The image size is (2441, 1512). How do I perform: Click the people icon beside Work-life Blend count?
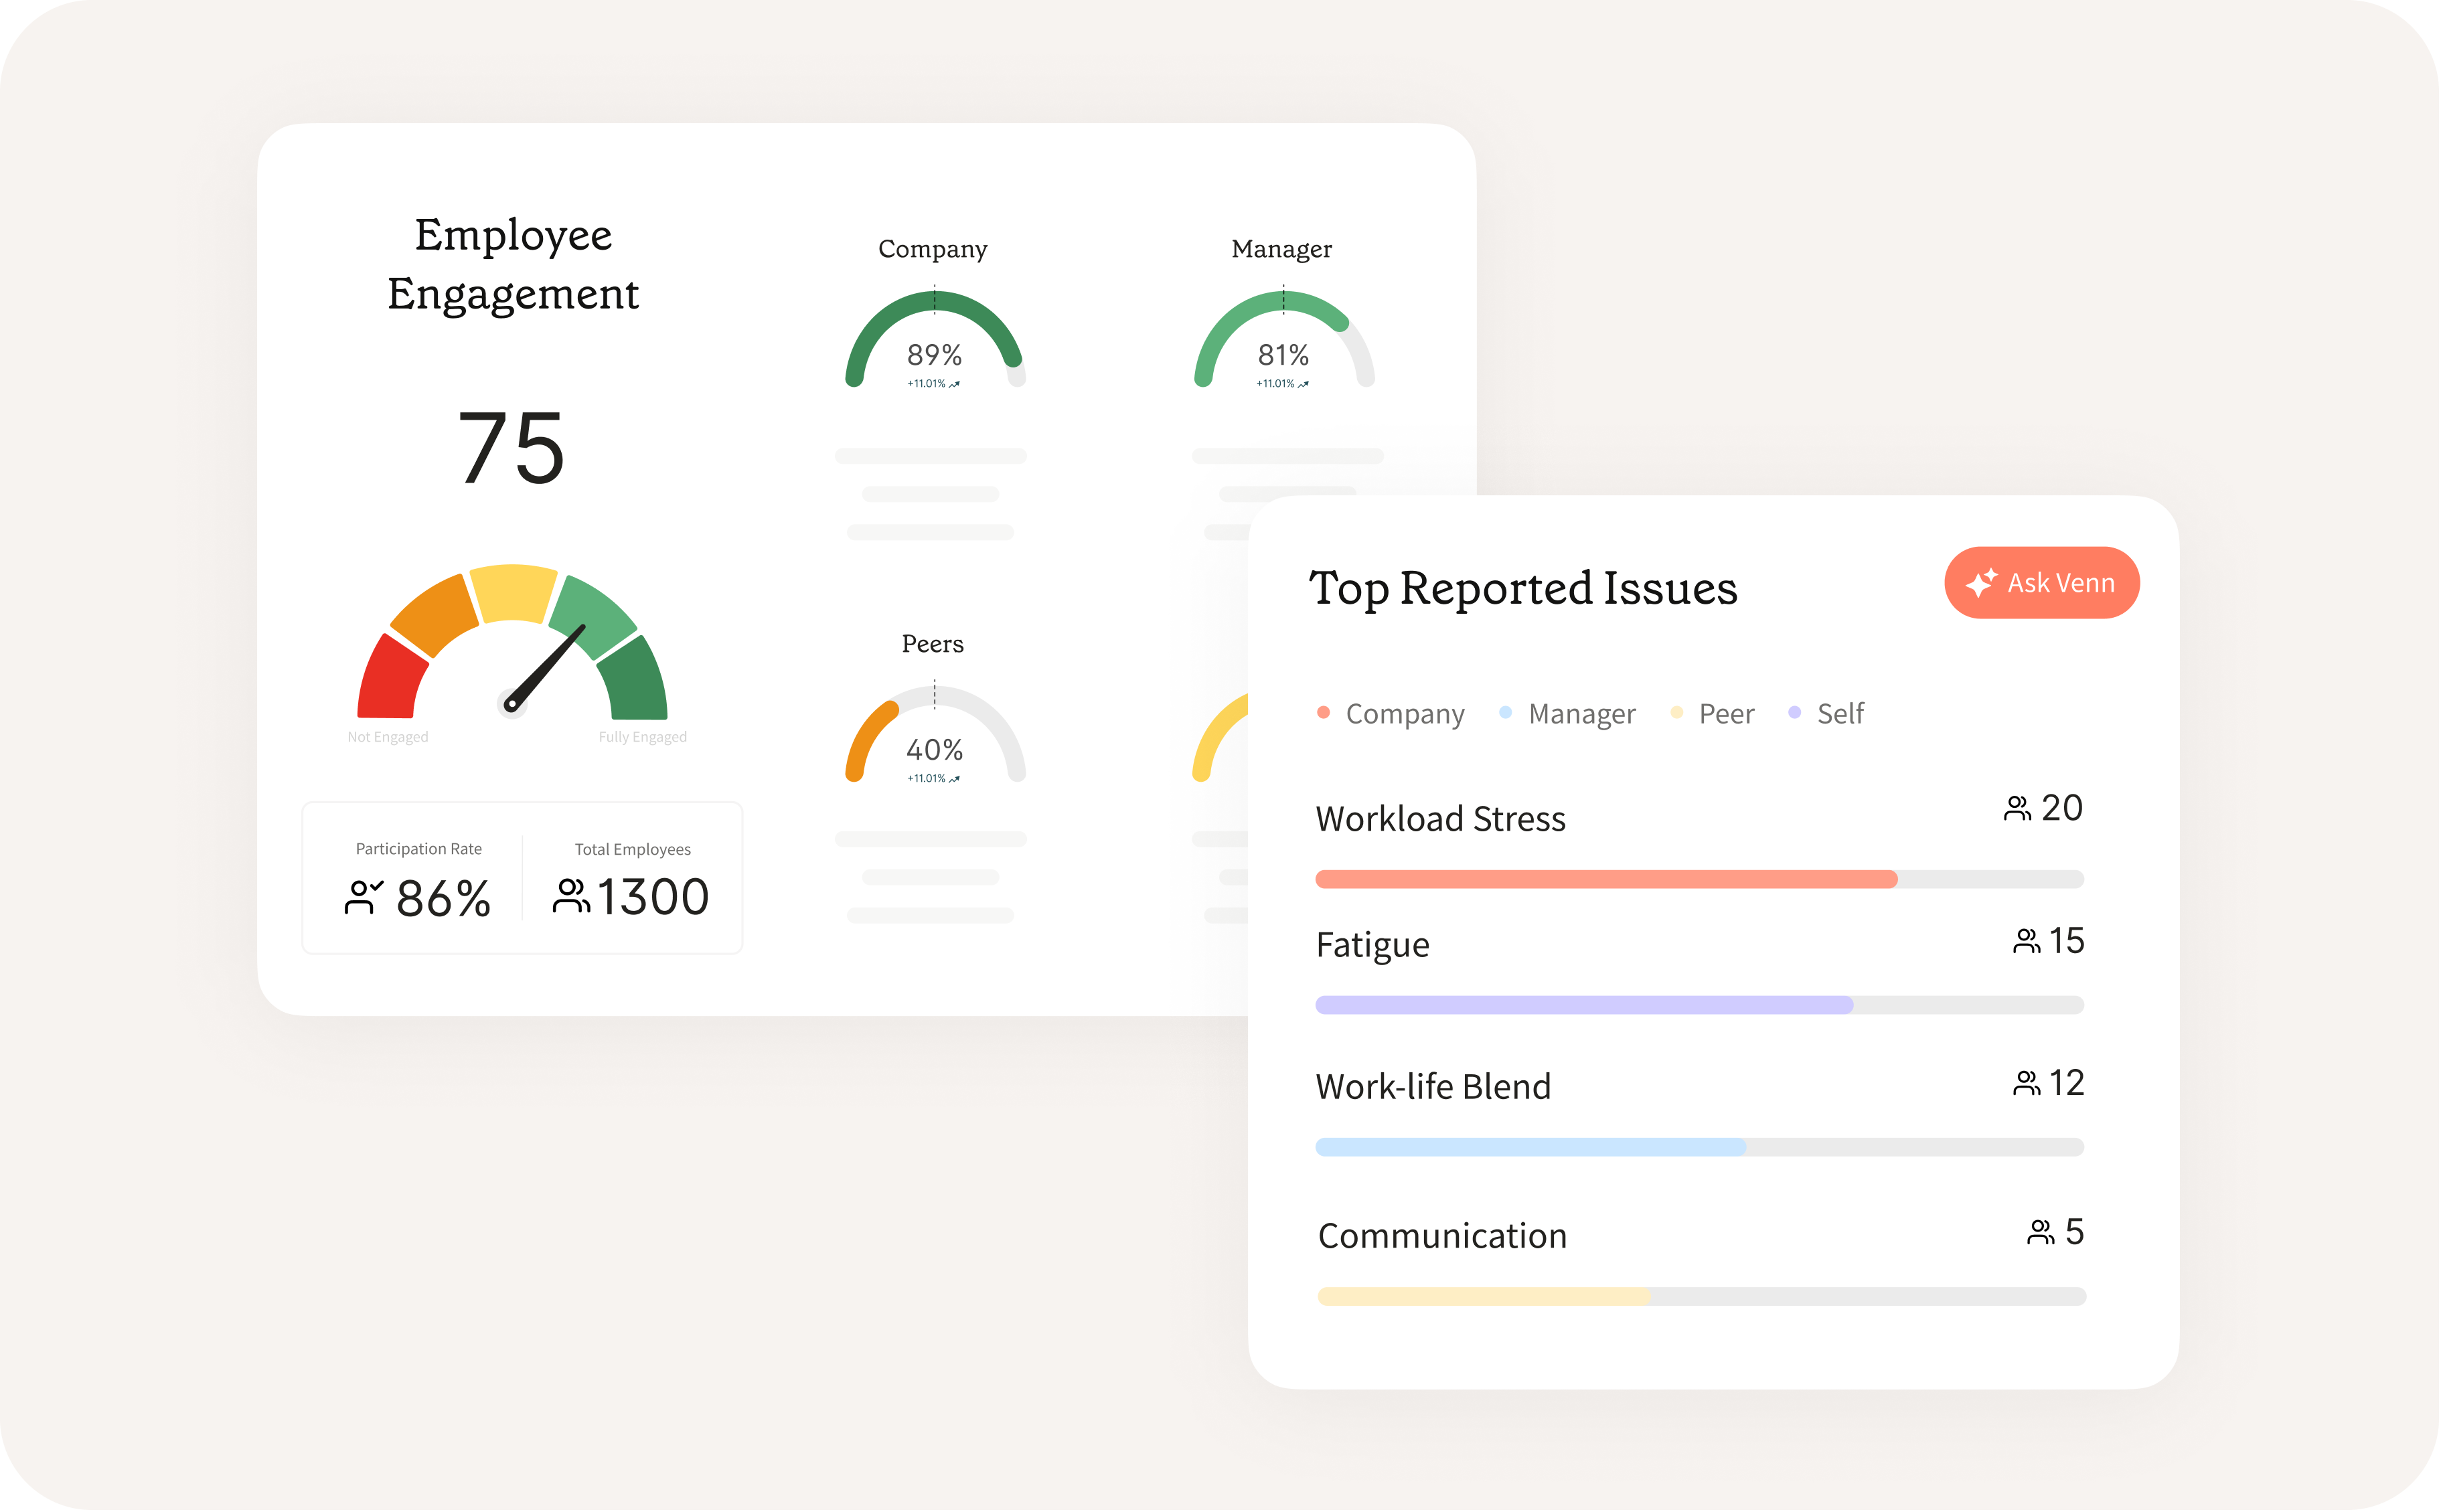[2026, 1083]
